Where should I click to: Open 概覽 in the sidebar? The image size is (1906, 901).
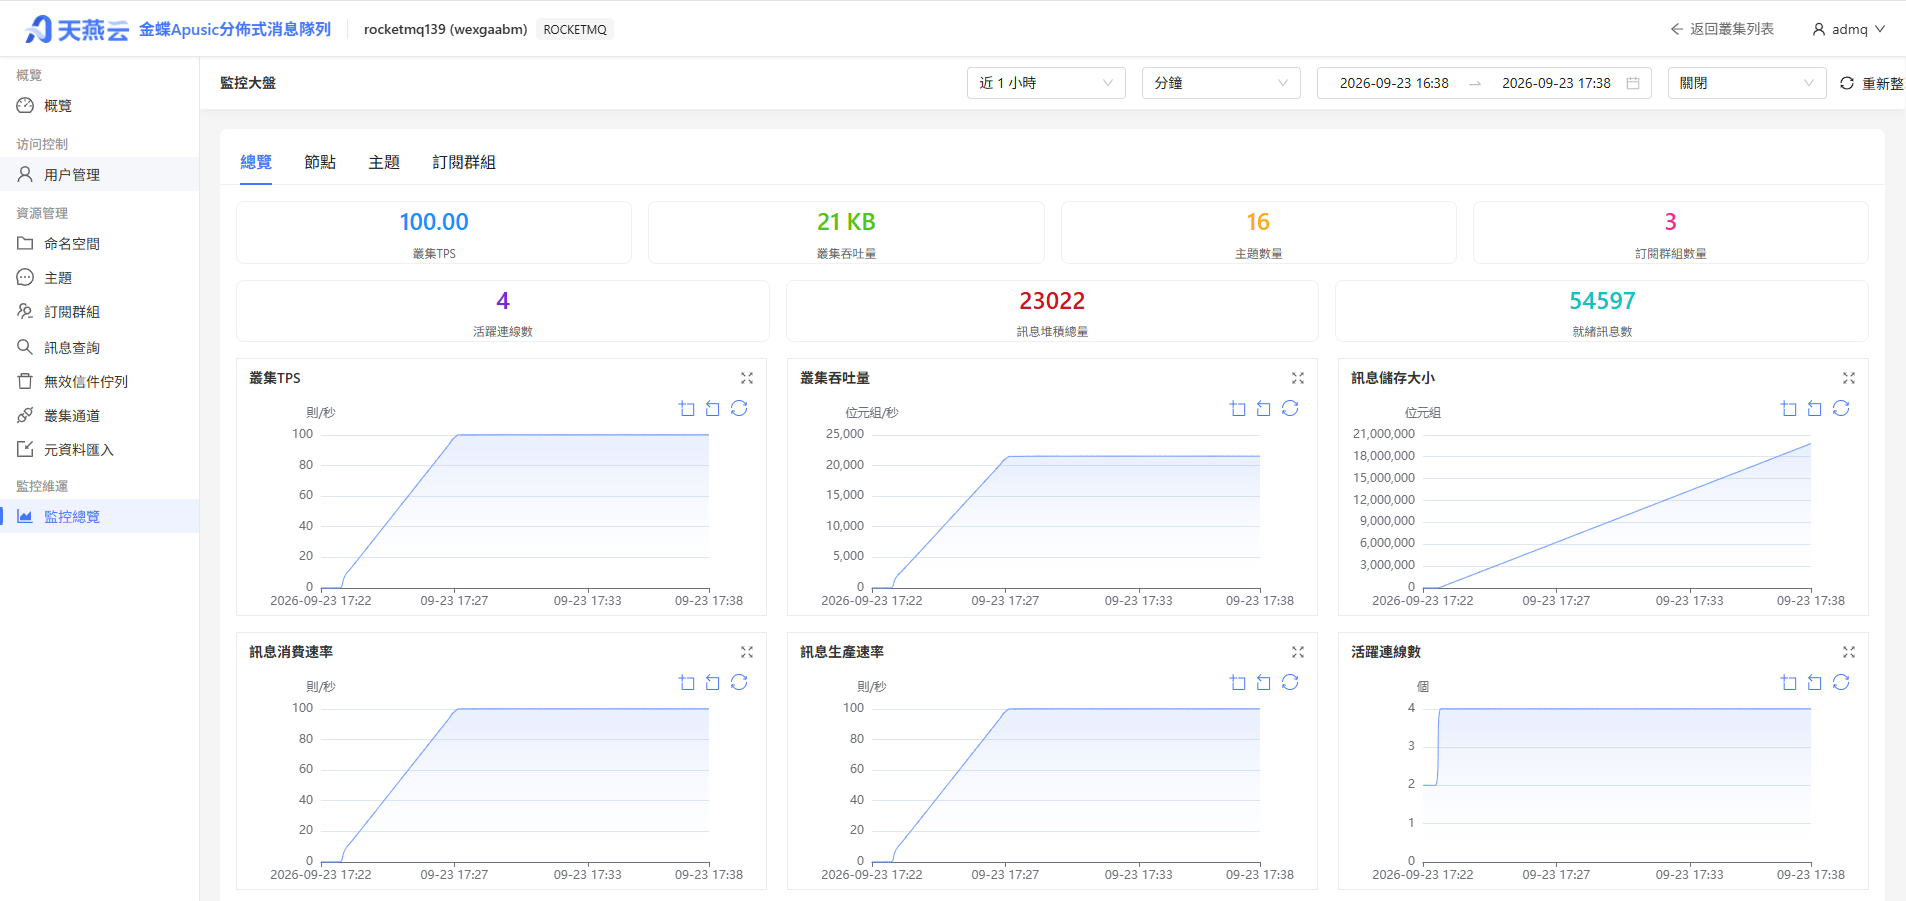[x=100, y=106]
